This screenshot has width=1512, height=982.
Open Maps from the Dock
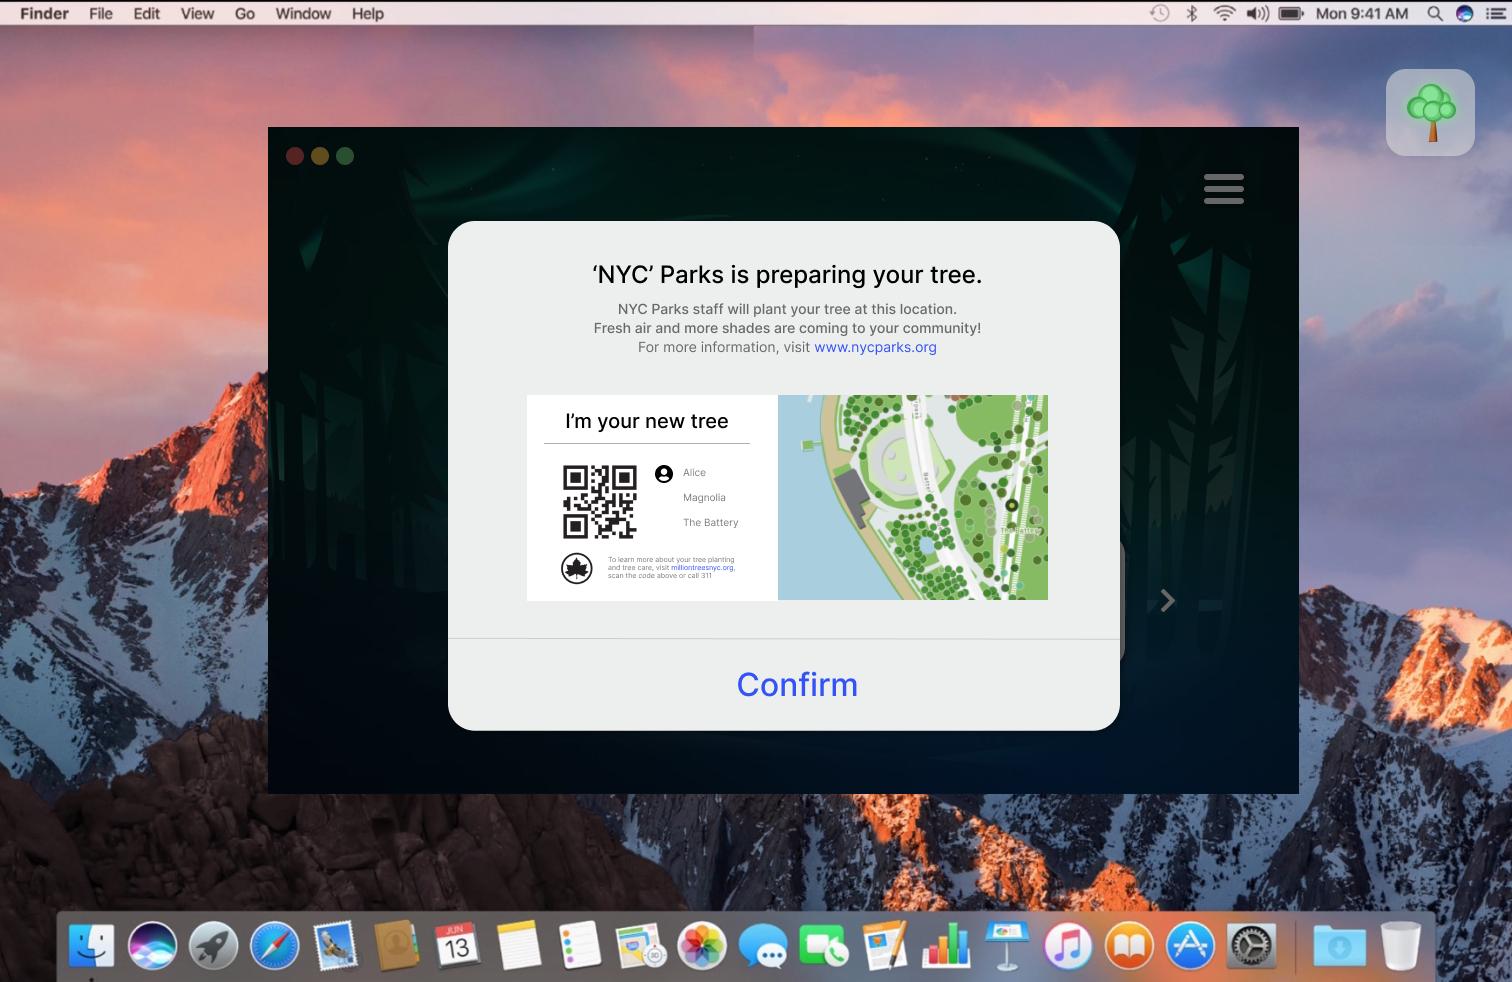[641, 945]
